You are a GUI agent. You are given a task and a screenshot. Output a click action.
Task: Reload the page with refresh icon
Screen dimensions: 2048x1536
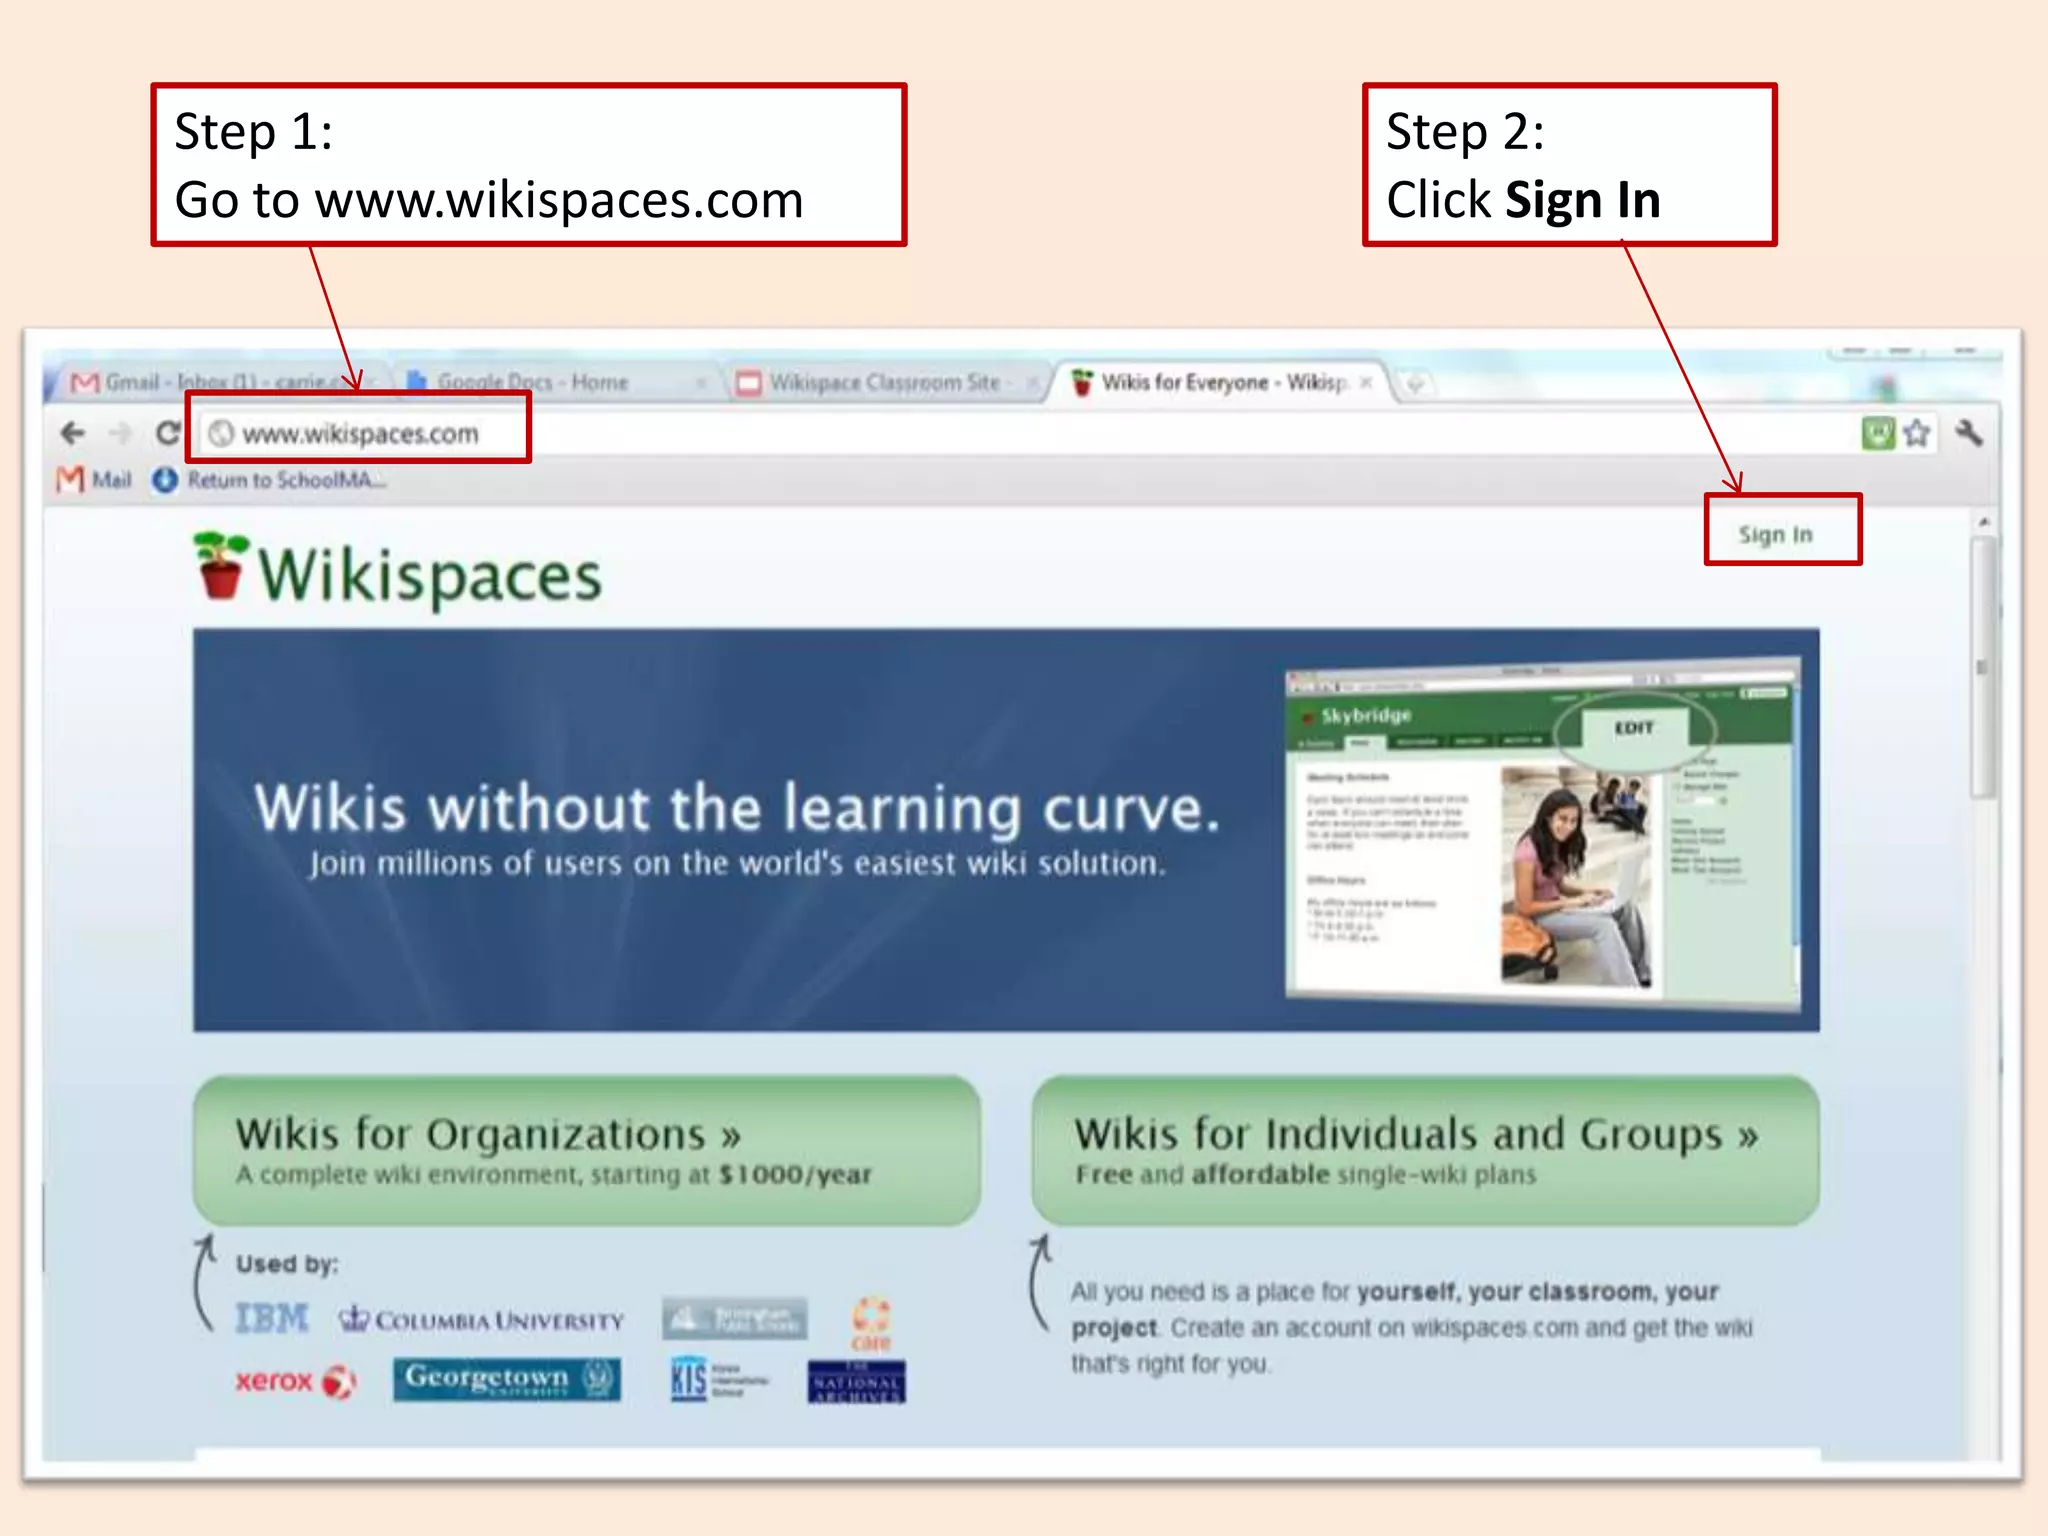coord(167,433)
